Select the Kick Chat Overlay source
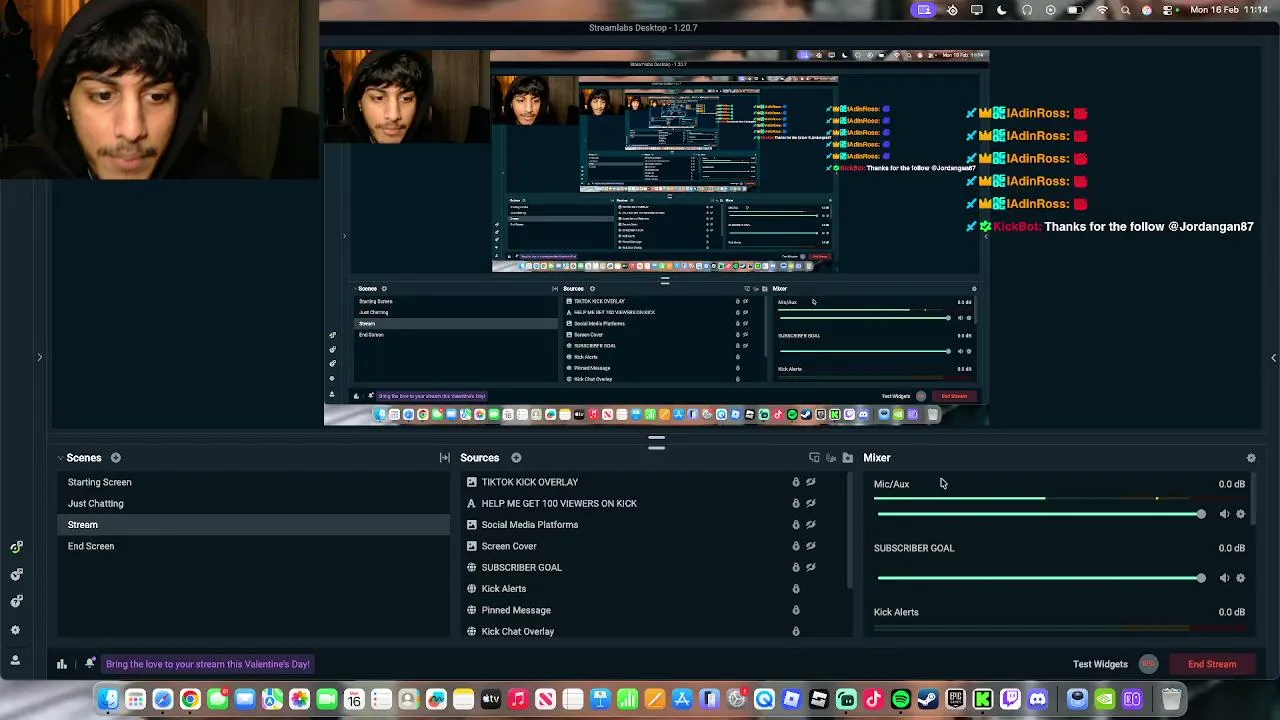Viewport: 1280px width, 720px height. coord(517,631)
